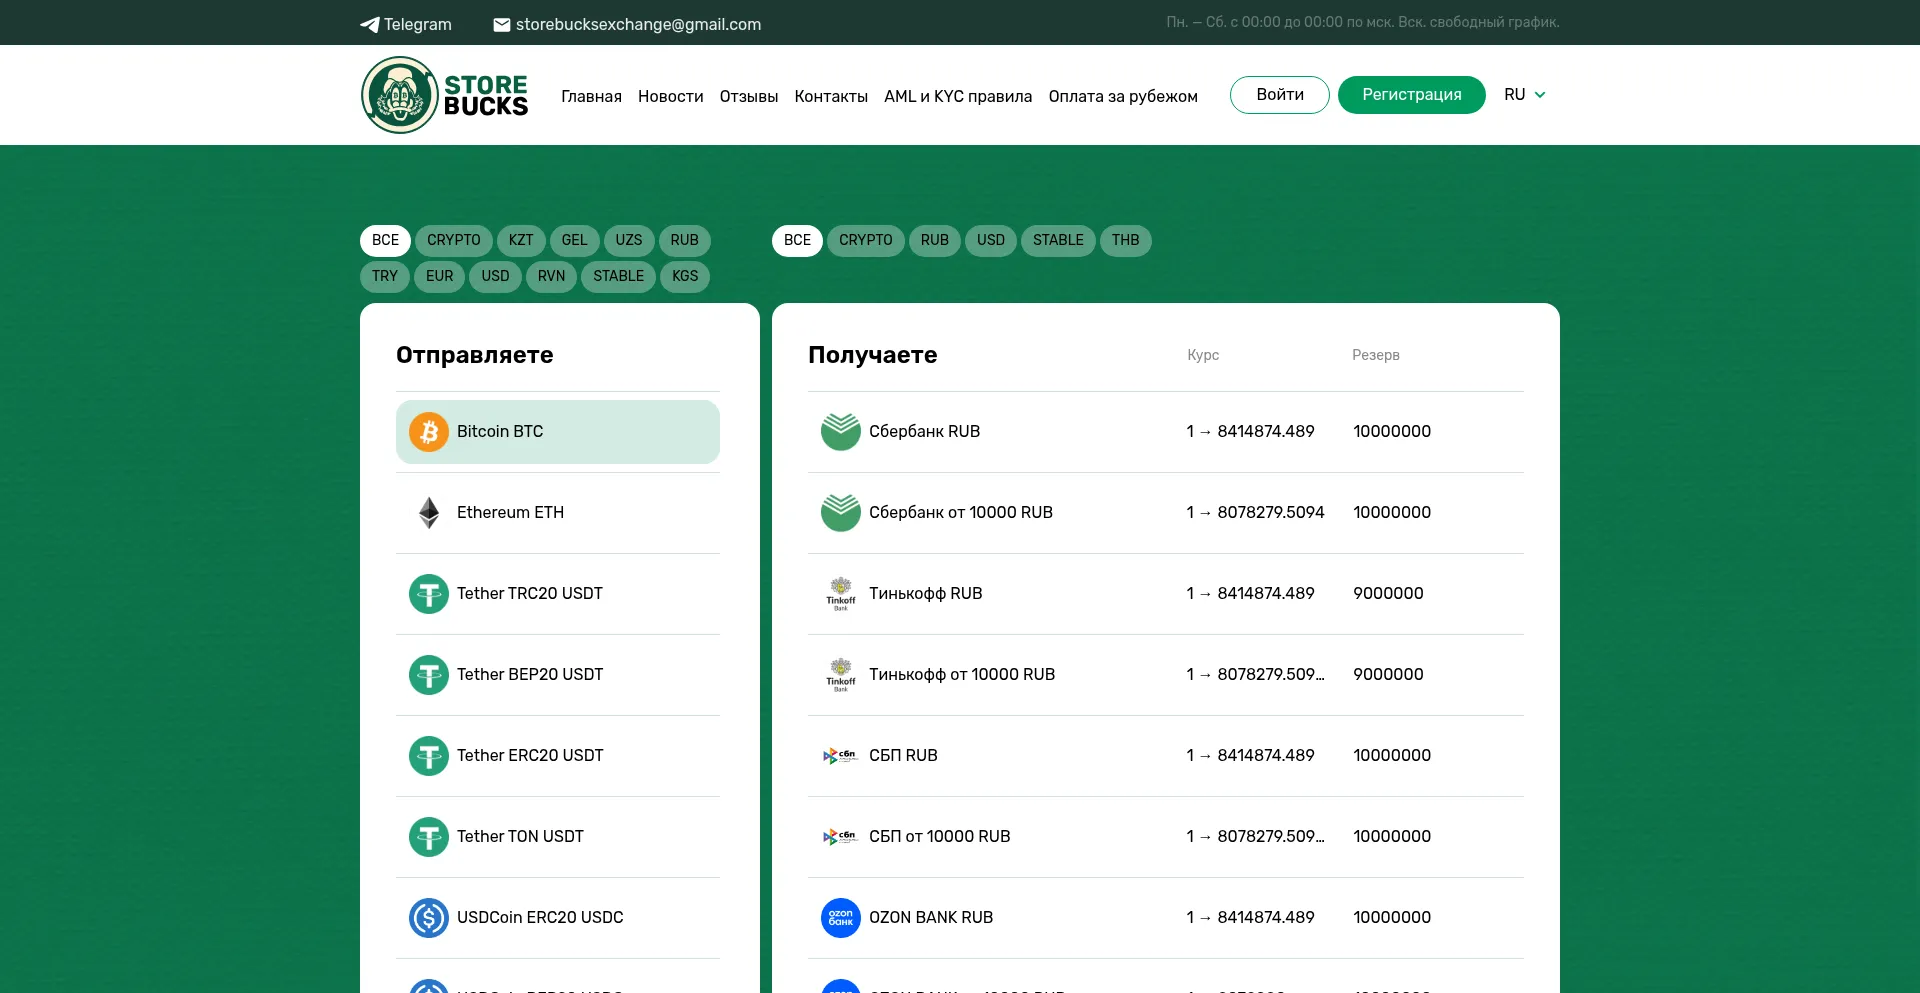Select the USD filter above Получаете
Viewport: 1920px width, 993px height.
pyautogui.click(x=991, y=240)
